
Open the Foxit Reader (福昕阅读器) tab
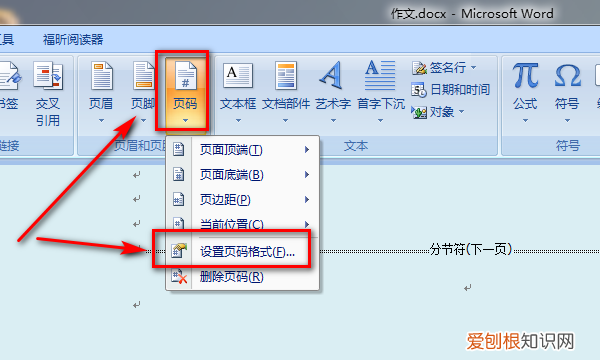click(x=73, y=39)
